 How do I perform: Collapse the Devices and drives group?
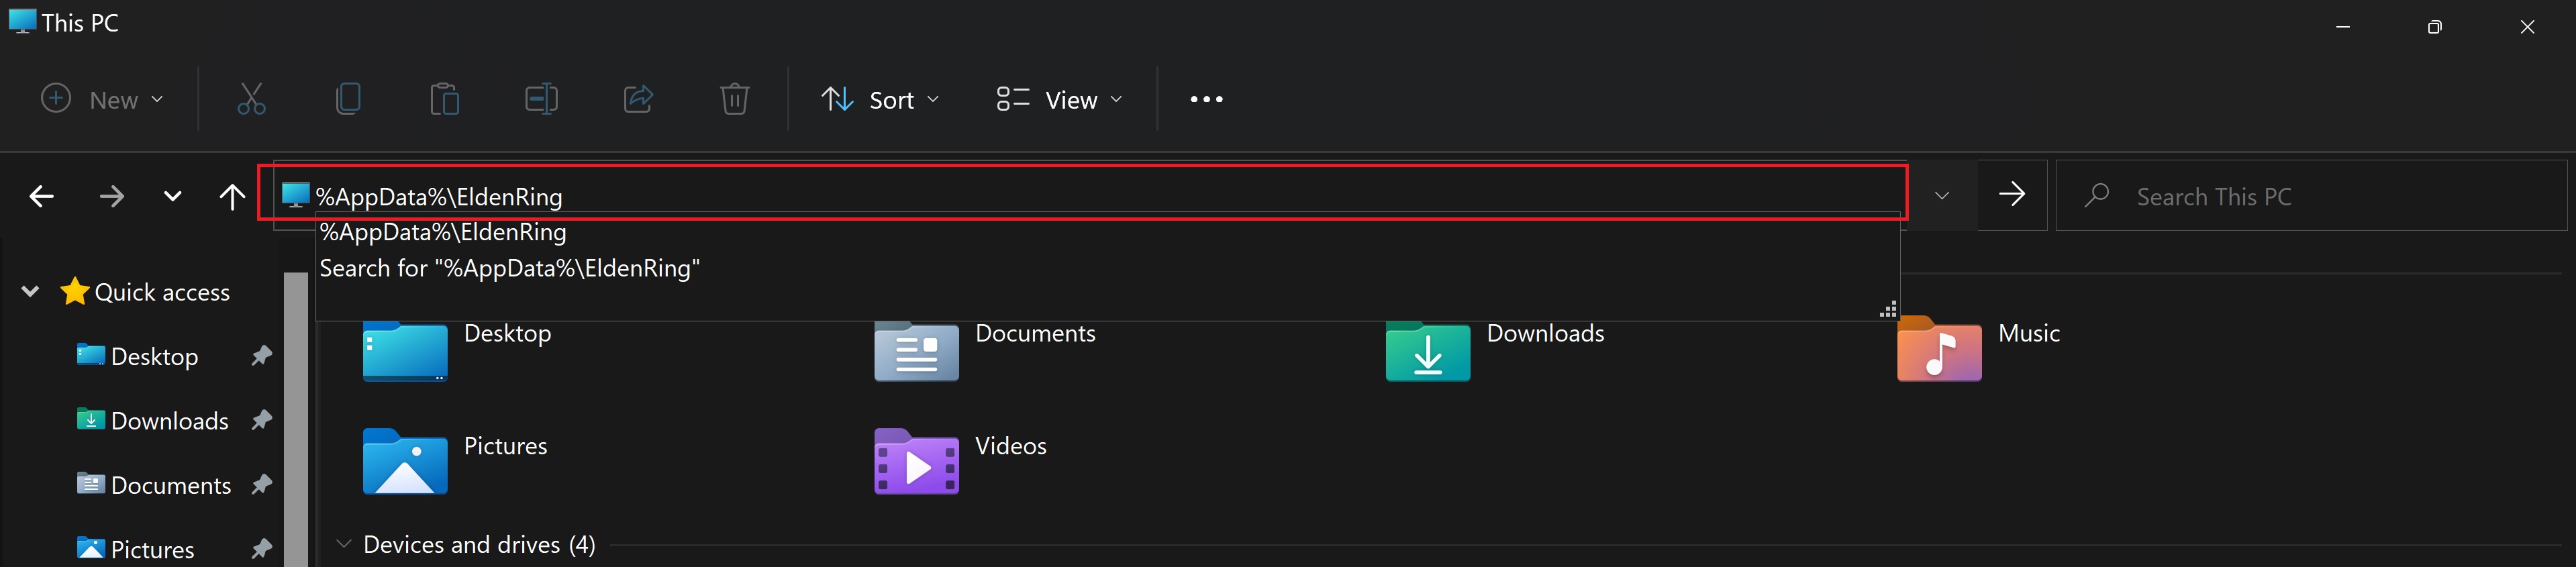tap(344, 544)
